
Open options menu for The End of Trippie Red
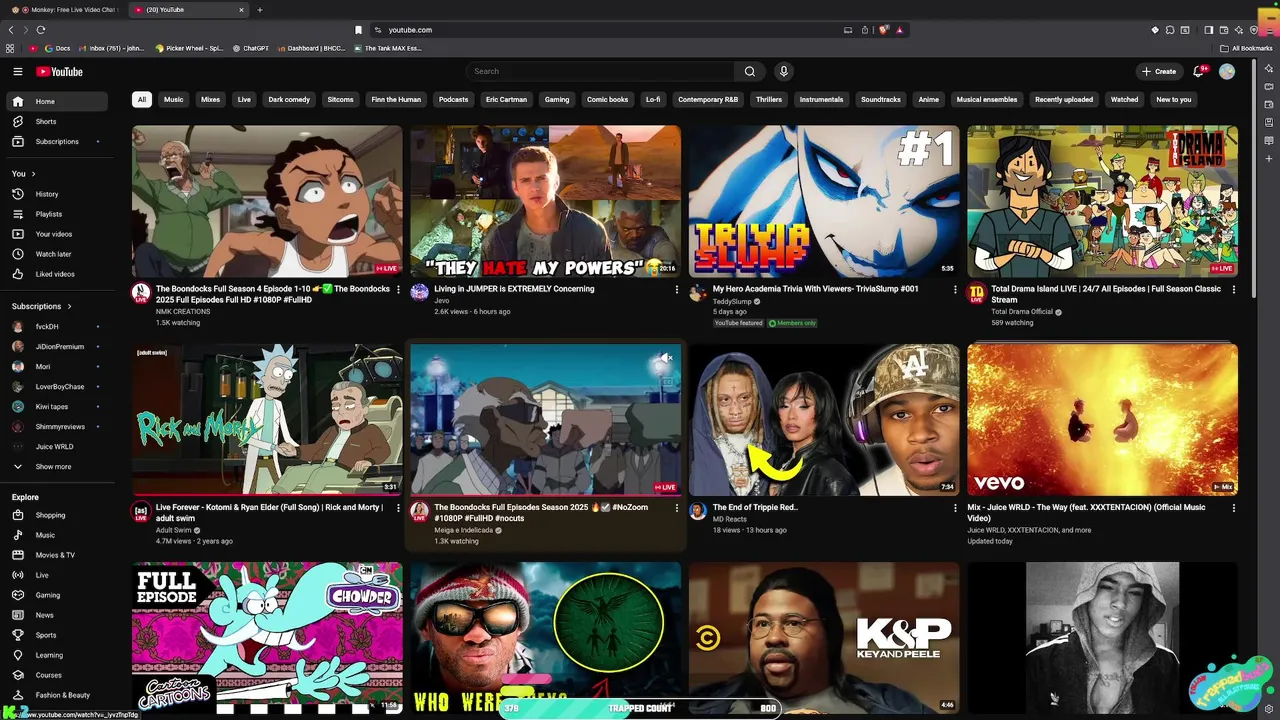coord(955,508)
